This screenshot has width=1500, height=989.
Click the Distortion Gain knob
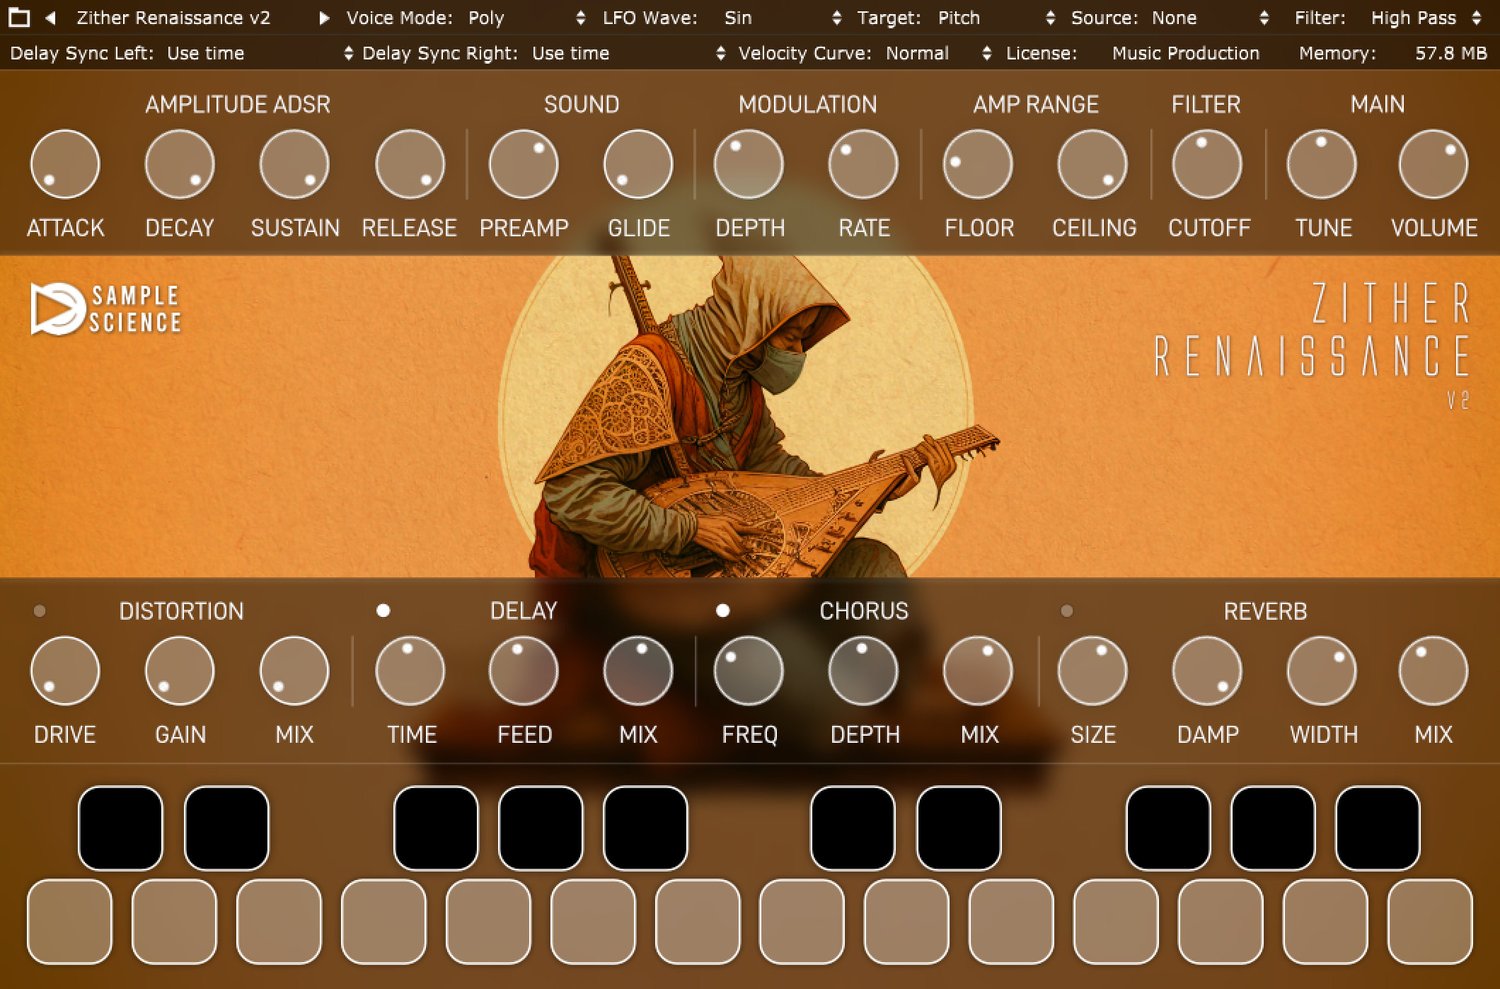click(180, 671)
